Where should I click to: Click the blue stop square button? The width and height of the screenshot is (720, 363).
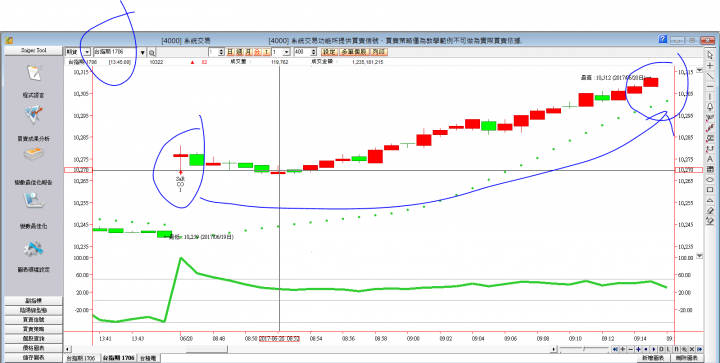[x=646, y=349]
